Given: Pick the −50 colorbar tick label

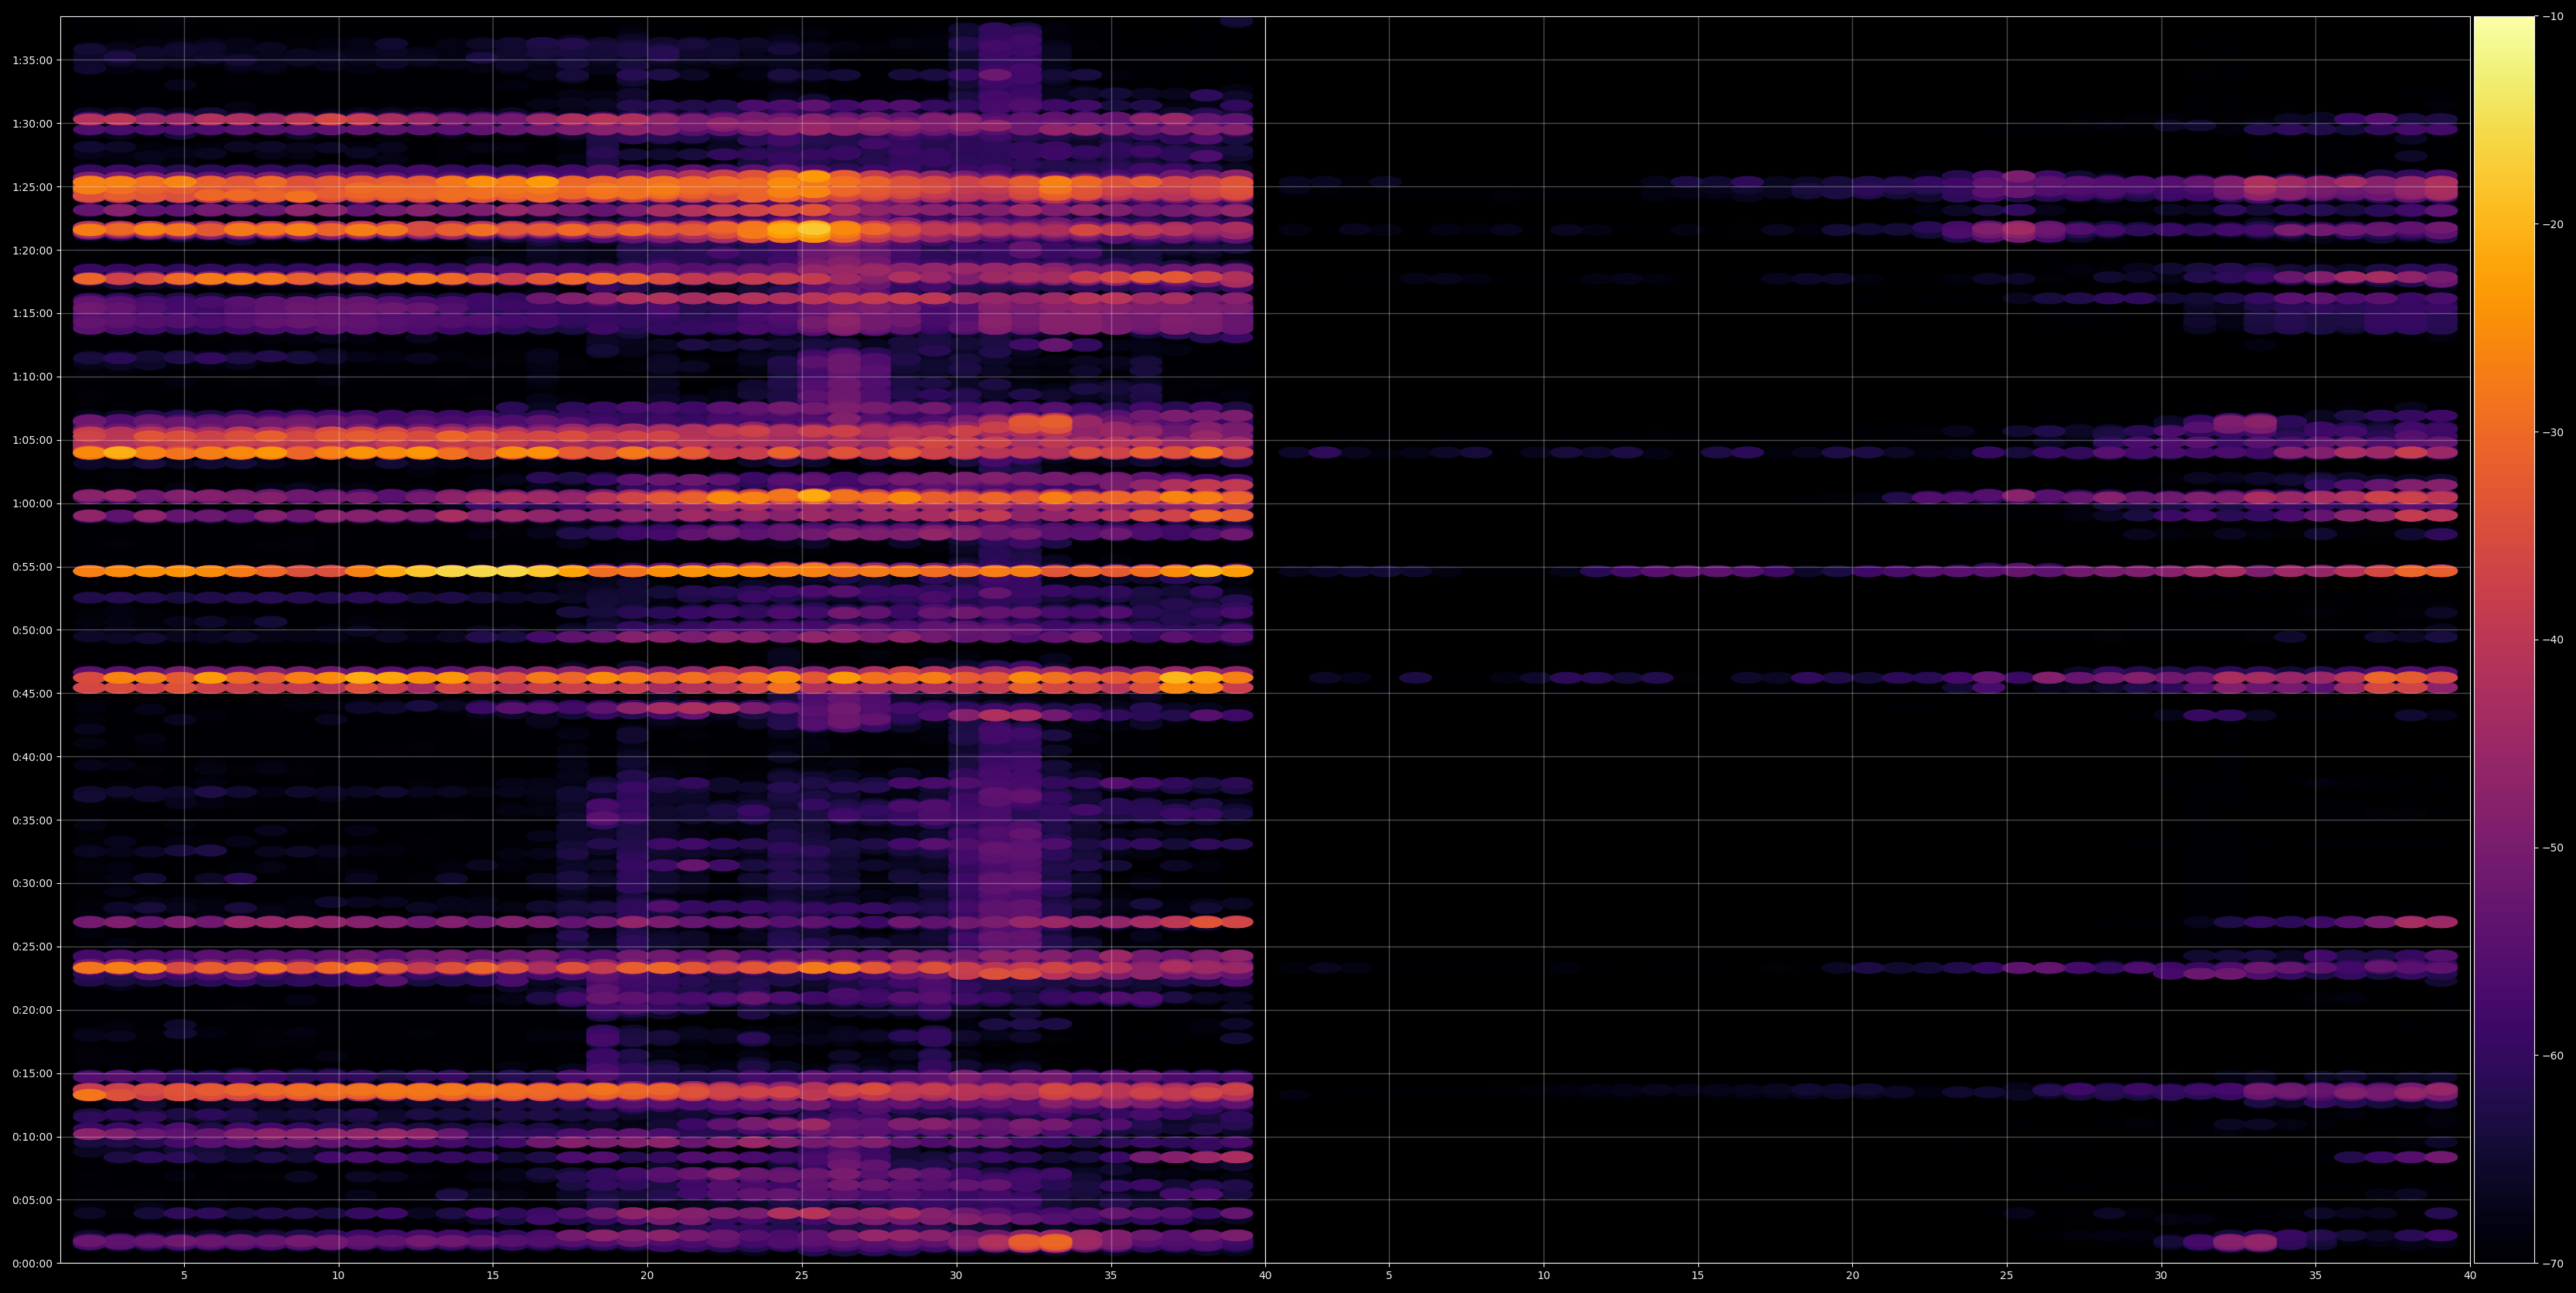Looking at the screenshot, I should (x=2553, y=848).
